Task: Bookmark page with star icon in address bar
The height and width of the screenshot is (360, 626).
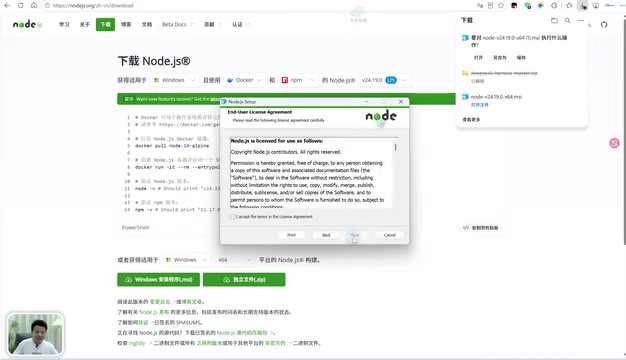Action: (x=501, y=6)
